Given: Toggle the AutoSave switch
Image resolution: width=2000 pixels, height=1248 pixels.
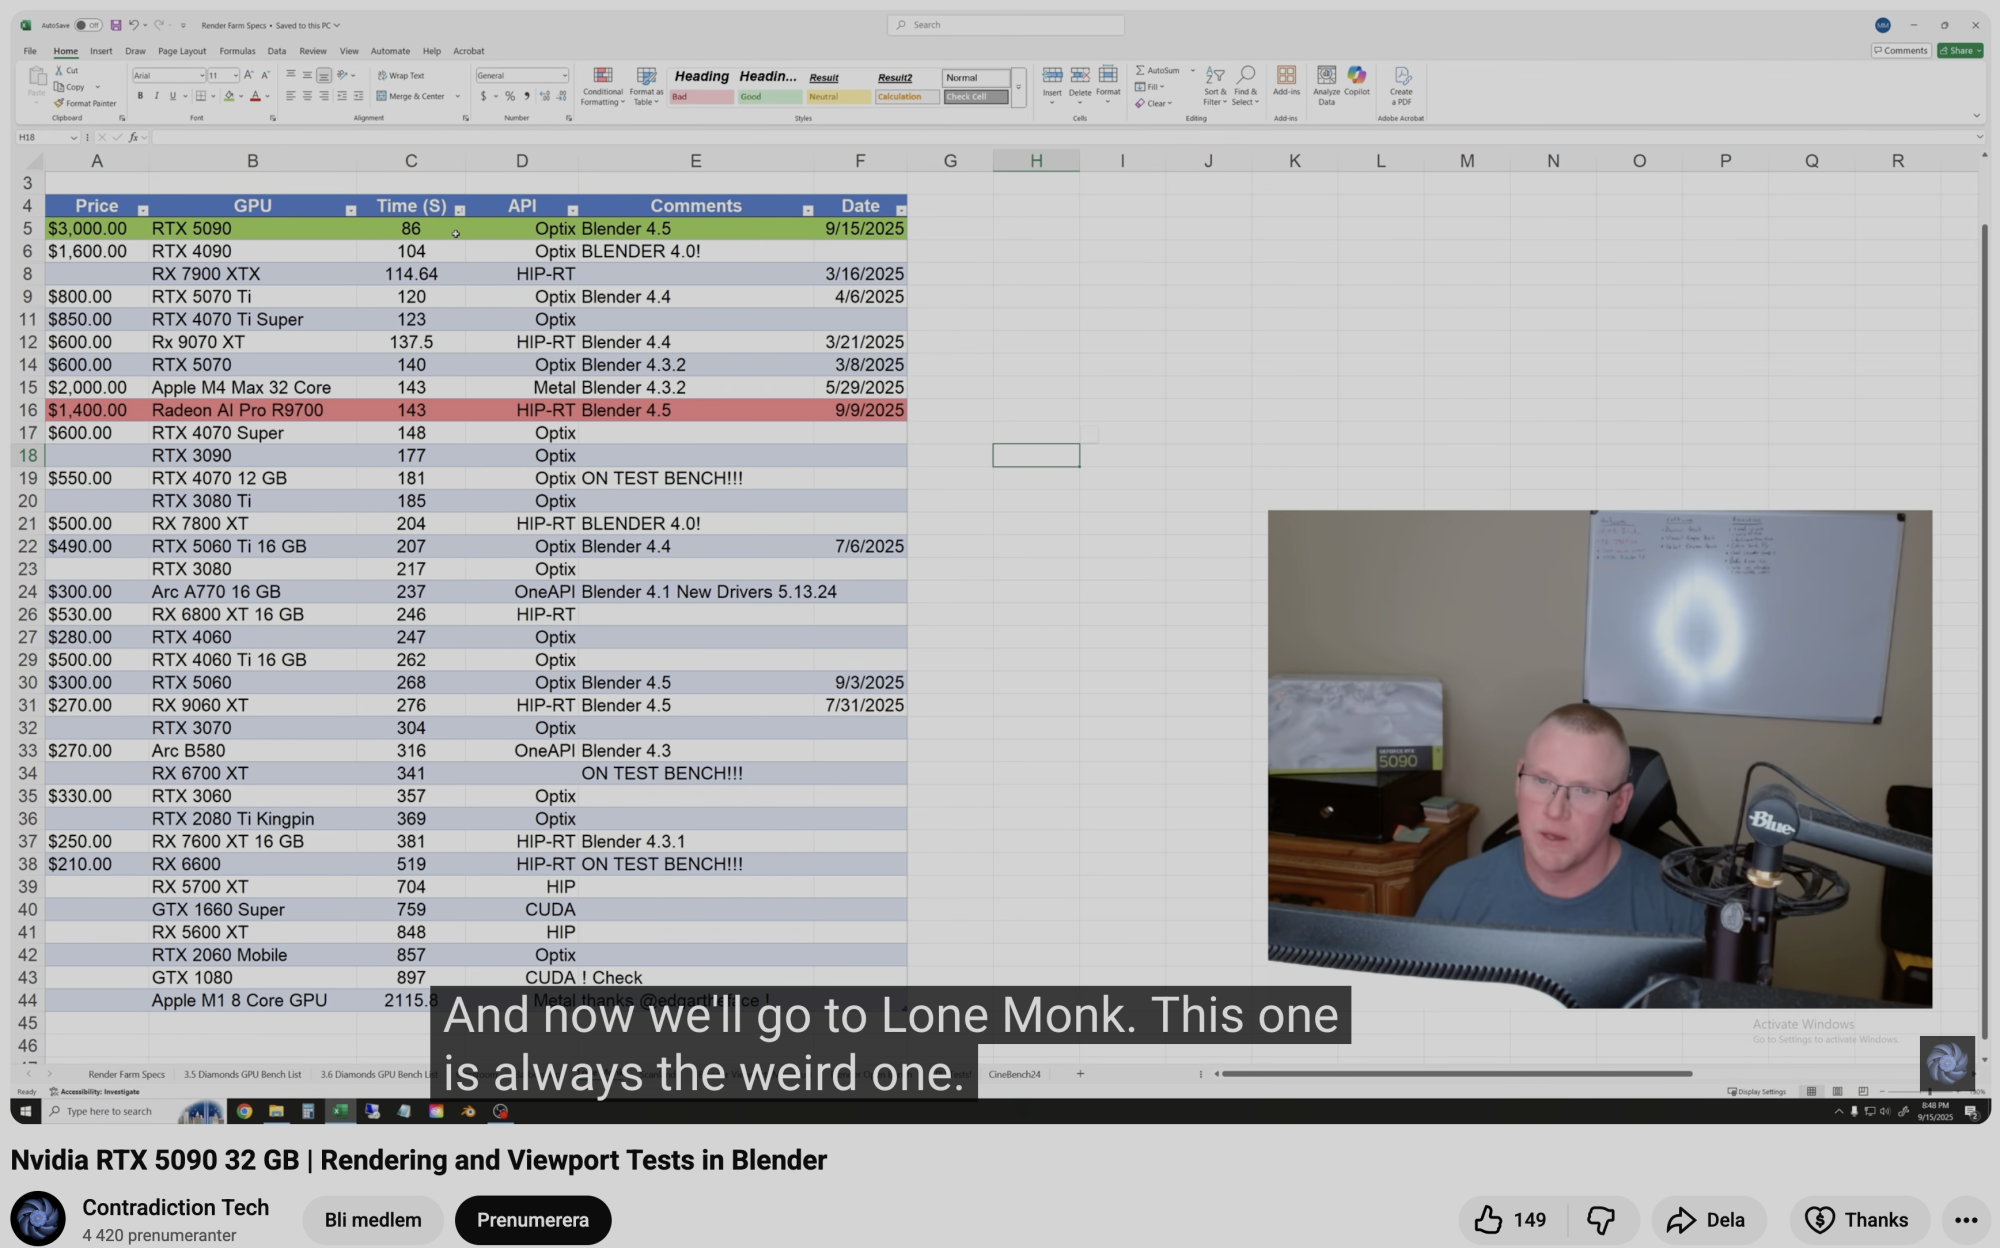Looking at the screenshot, I should point(88,25).
